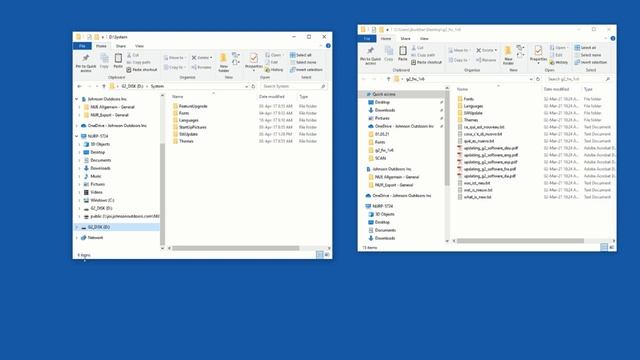This screenshot has height=360, width=640.
Task: Click Help icon in D:\System window
Action: (328, 46)
